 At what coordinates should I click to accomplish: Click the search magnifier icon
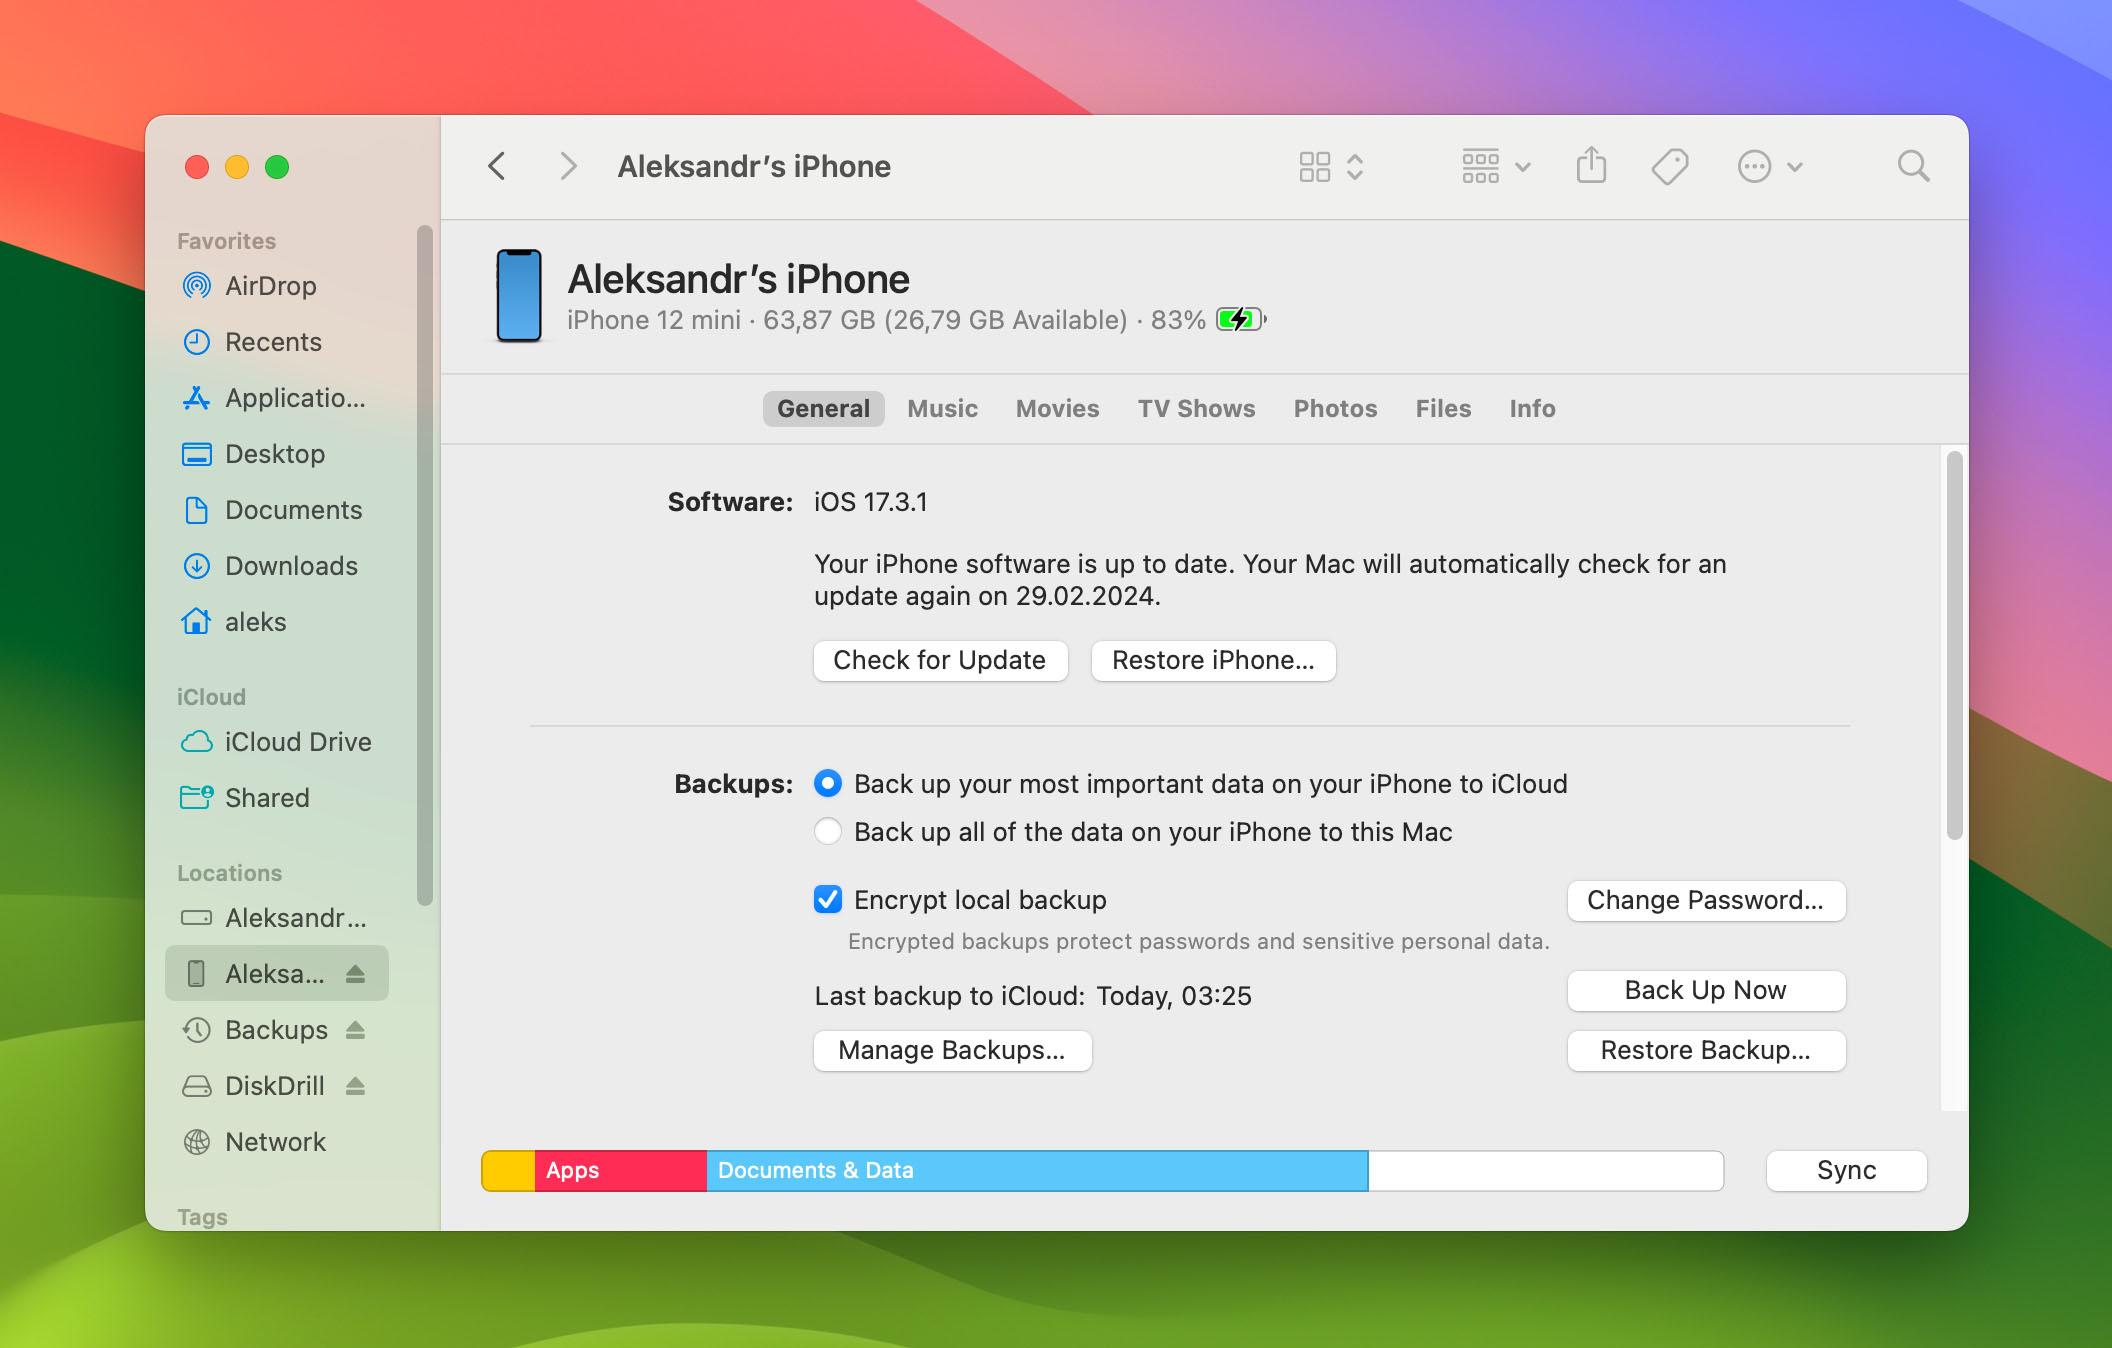(1913, 166)
